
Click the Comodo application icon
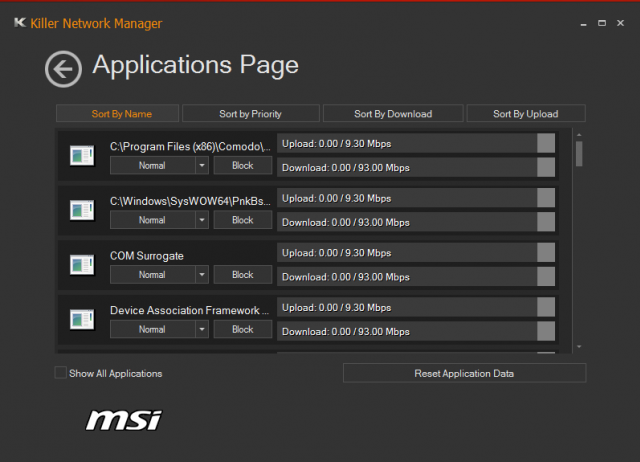82,155
